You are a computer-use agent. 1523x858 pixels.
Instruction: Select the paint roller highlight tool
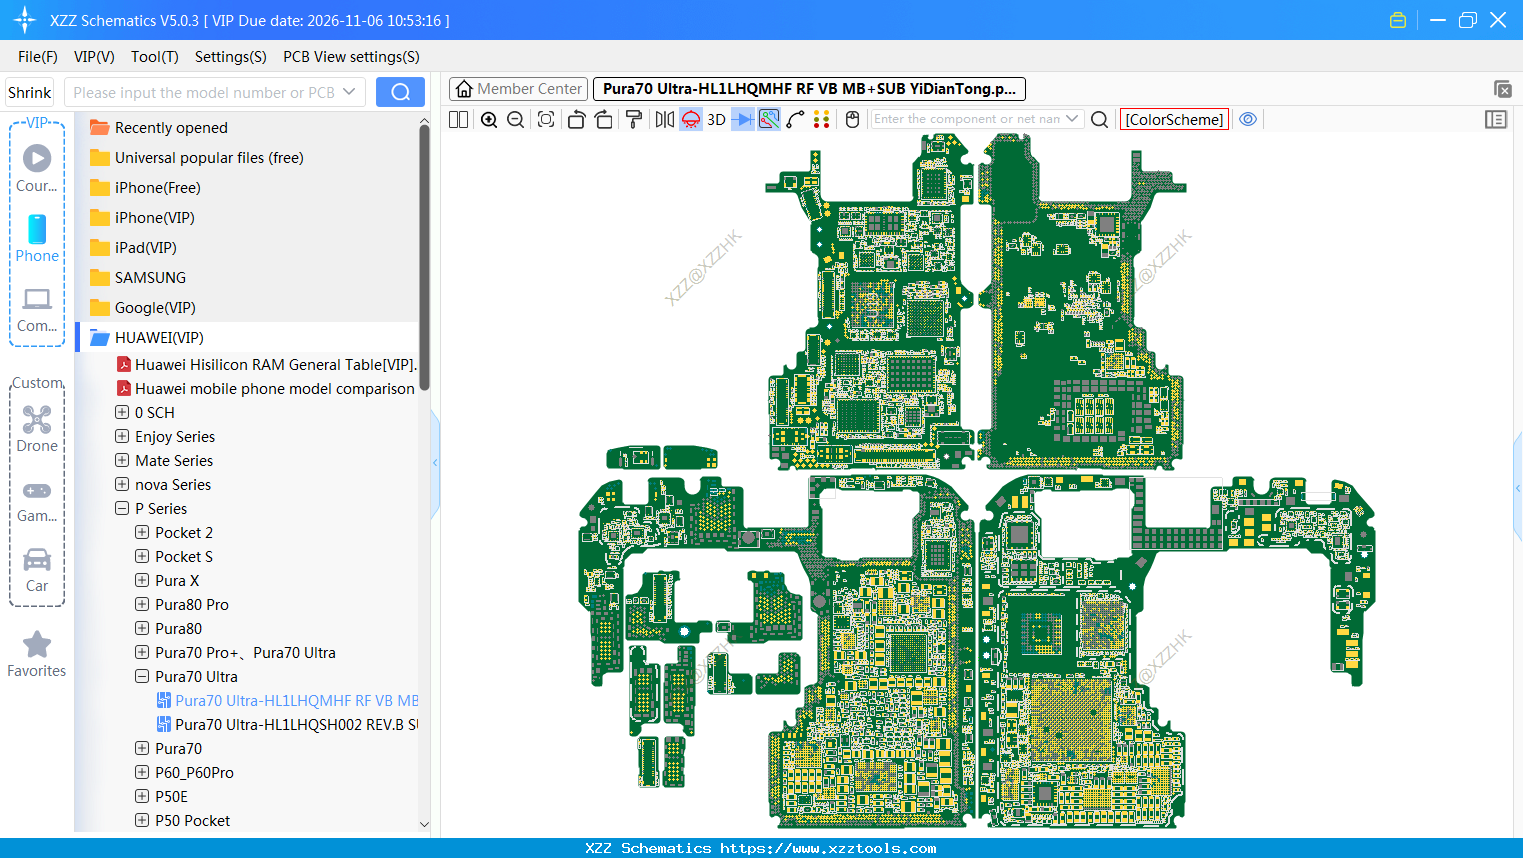tap(634, 120)
